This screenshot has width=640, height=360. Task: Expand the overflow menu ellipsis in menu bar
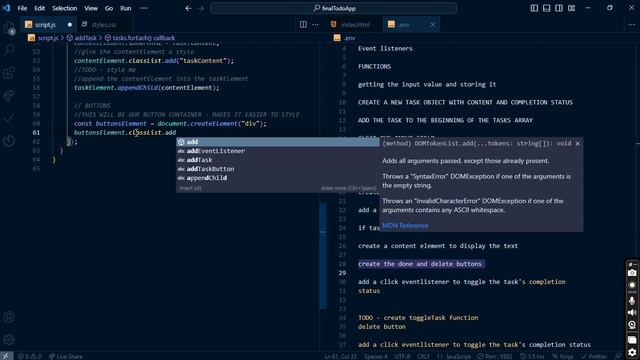pos(144,8)
